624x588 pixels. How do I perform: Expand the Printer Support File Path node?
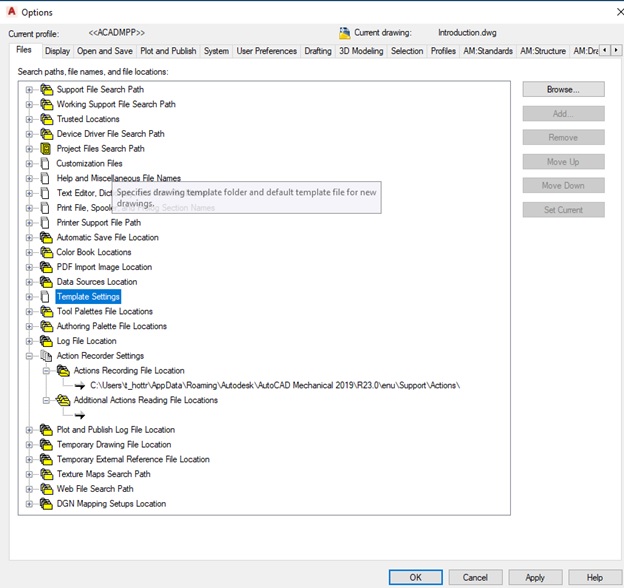[x=29, y=223]
